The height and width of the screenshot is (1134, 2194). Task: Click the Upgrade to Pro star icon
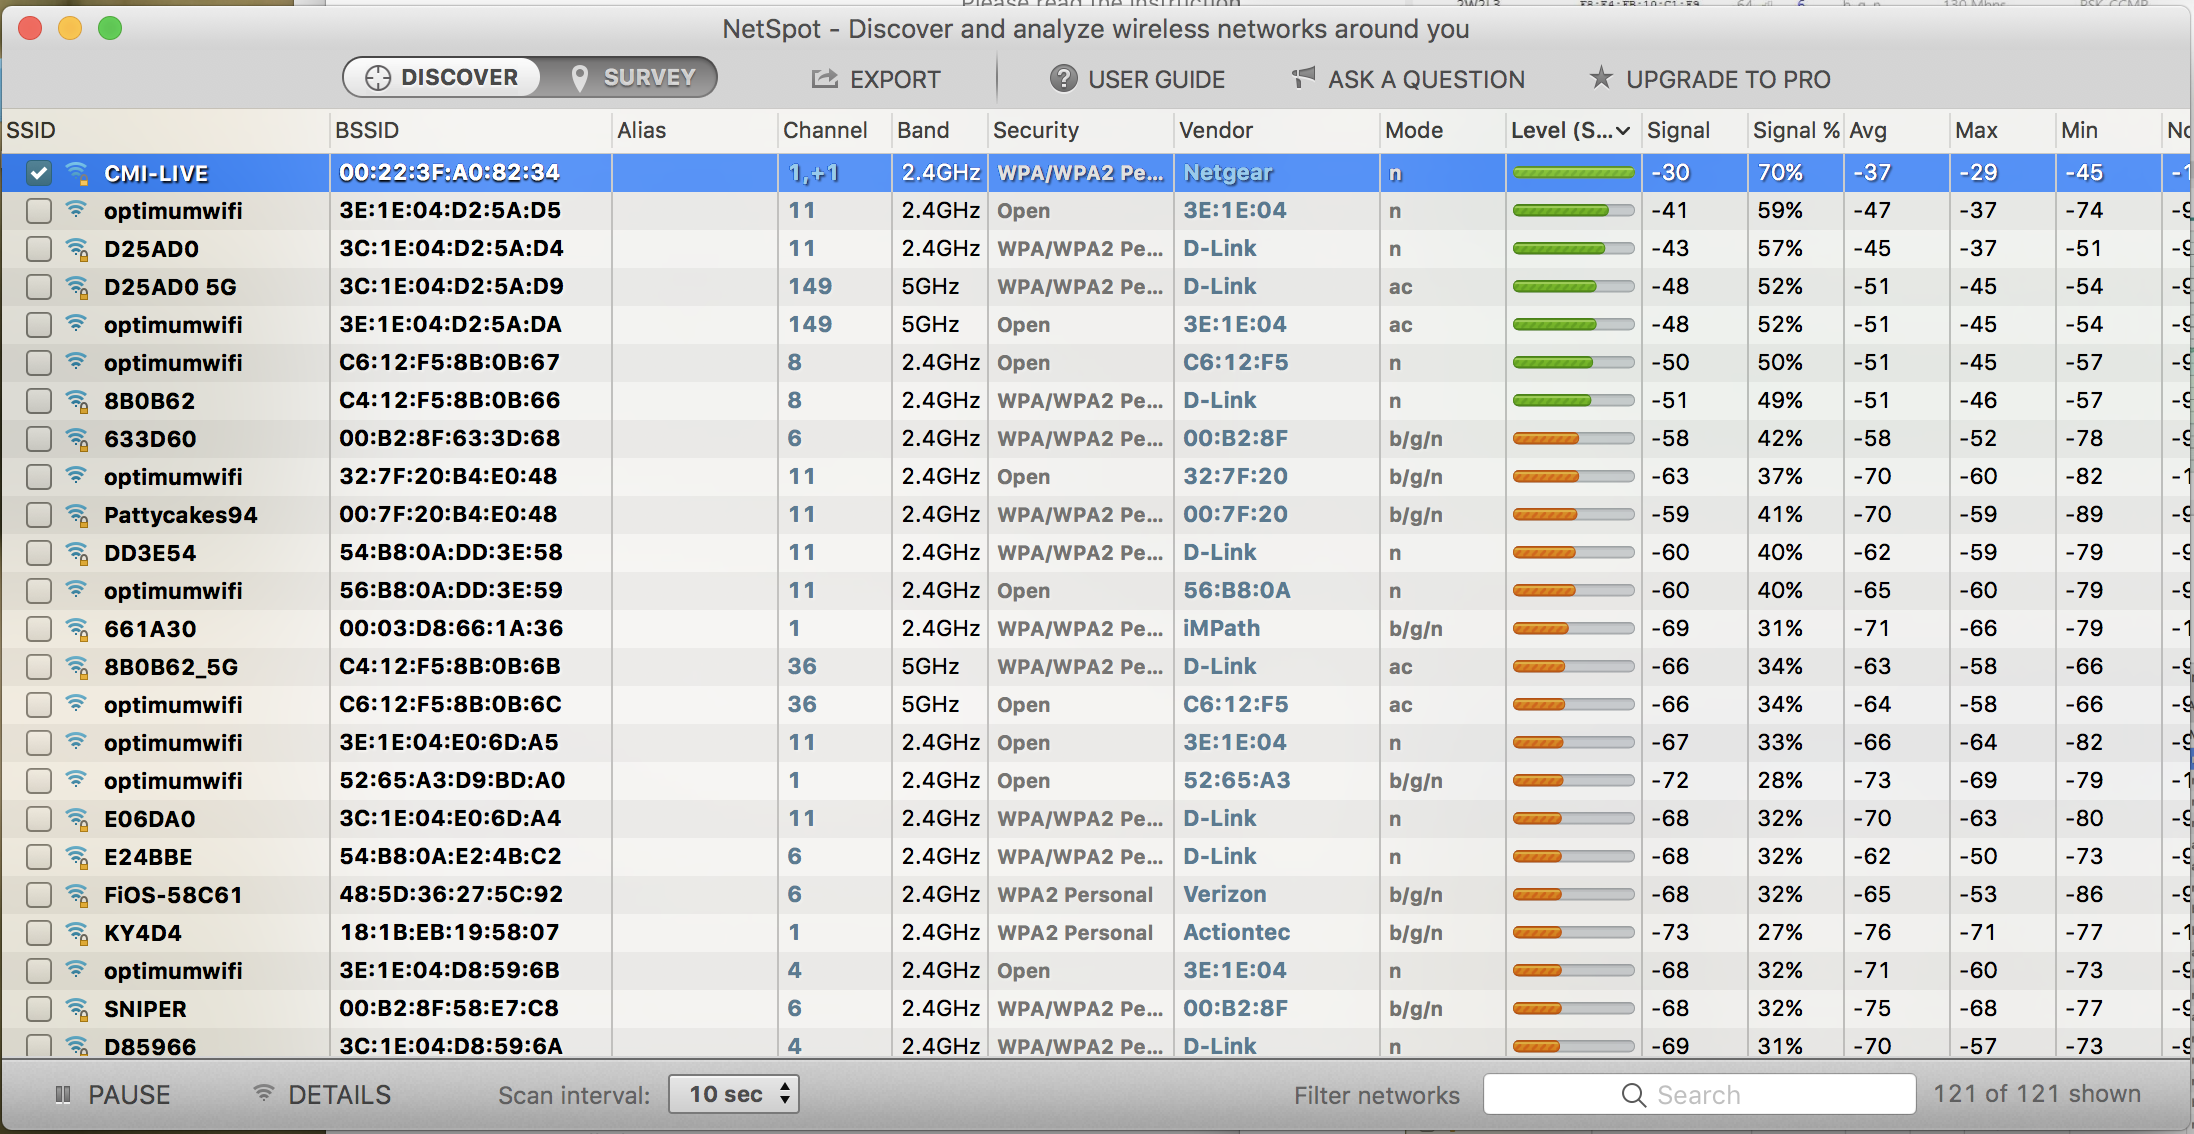pyautogui.click(x=1601, y=78)
